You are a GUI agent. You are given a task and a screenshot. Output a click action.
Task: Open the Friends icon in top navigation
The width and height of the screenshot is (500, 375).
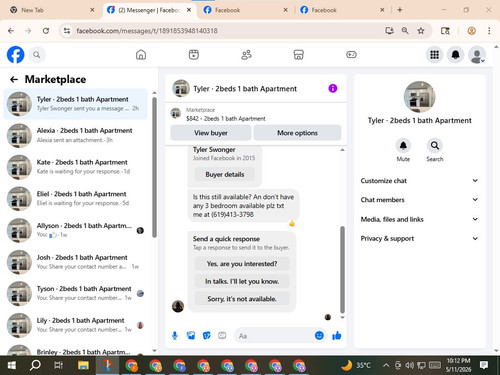point(246,55)
